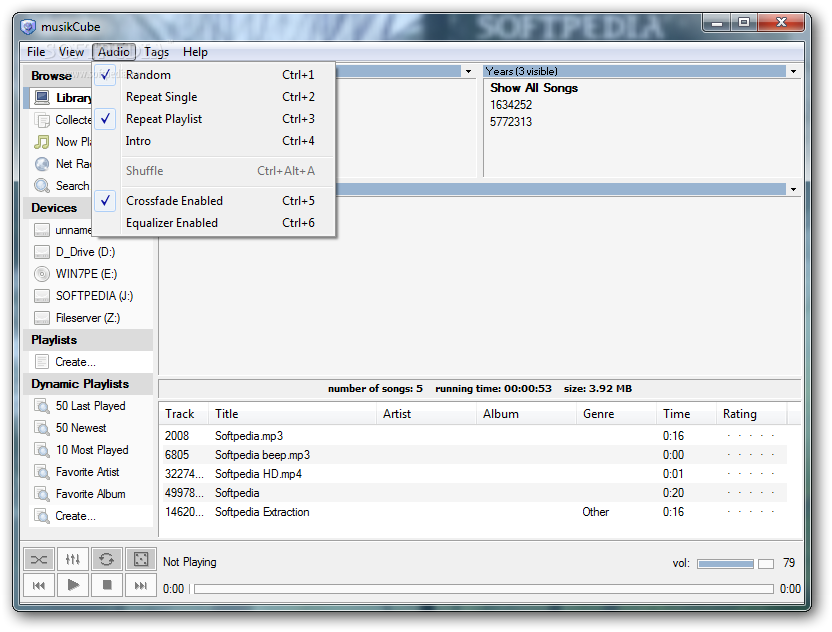Select year entry 1634252

(x=511, y=105)
